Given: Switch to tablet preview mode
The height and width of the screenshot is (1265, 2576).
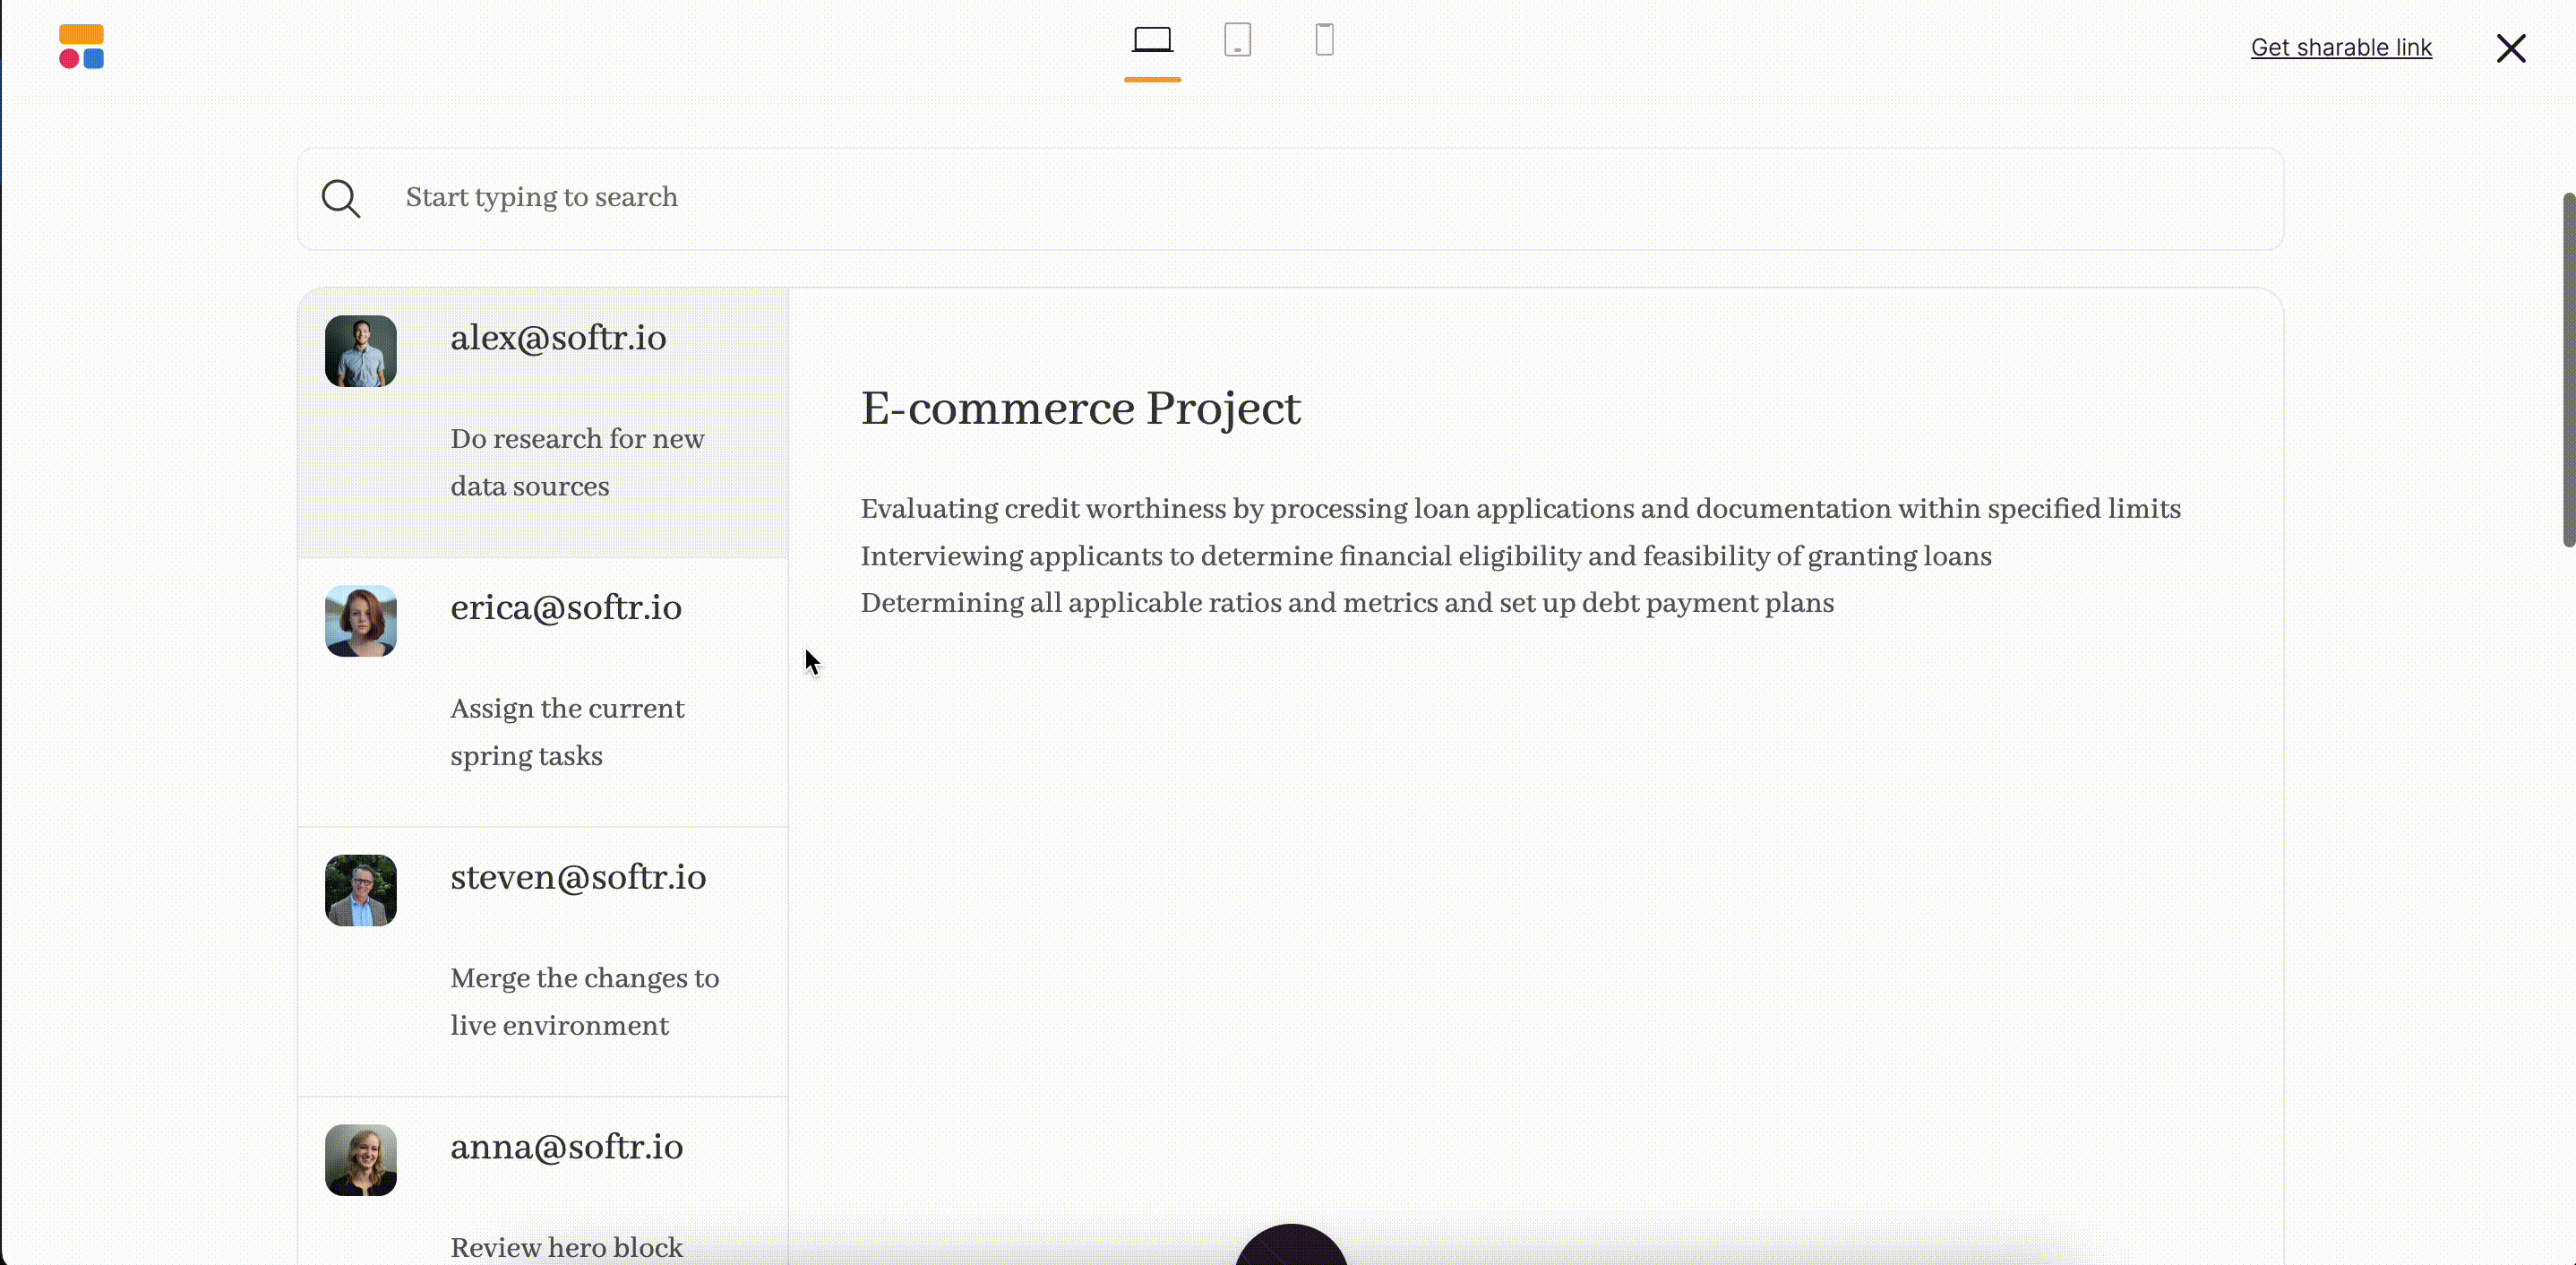Looking at the screenshot, I should click(x=1237, y=41).
